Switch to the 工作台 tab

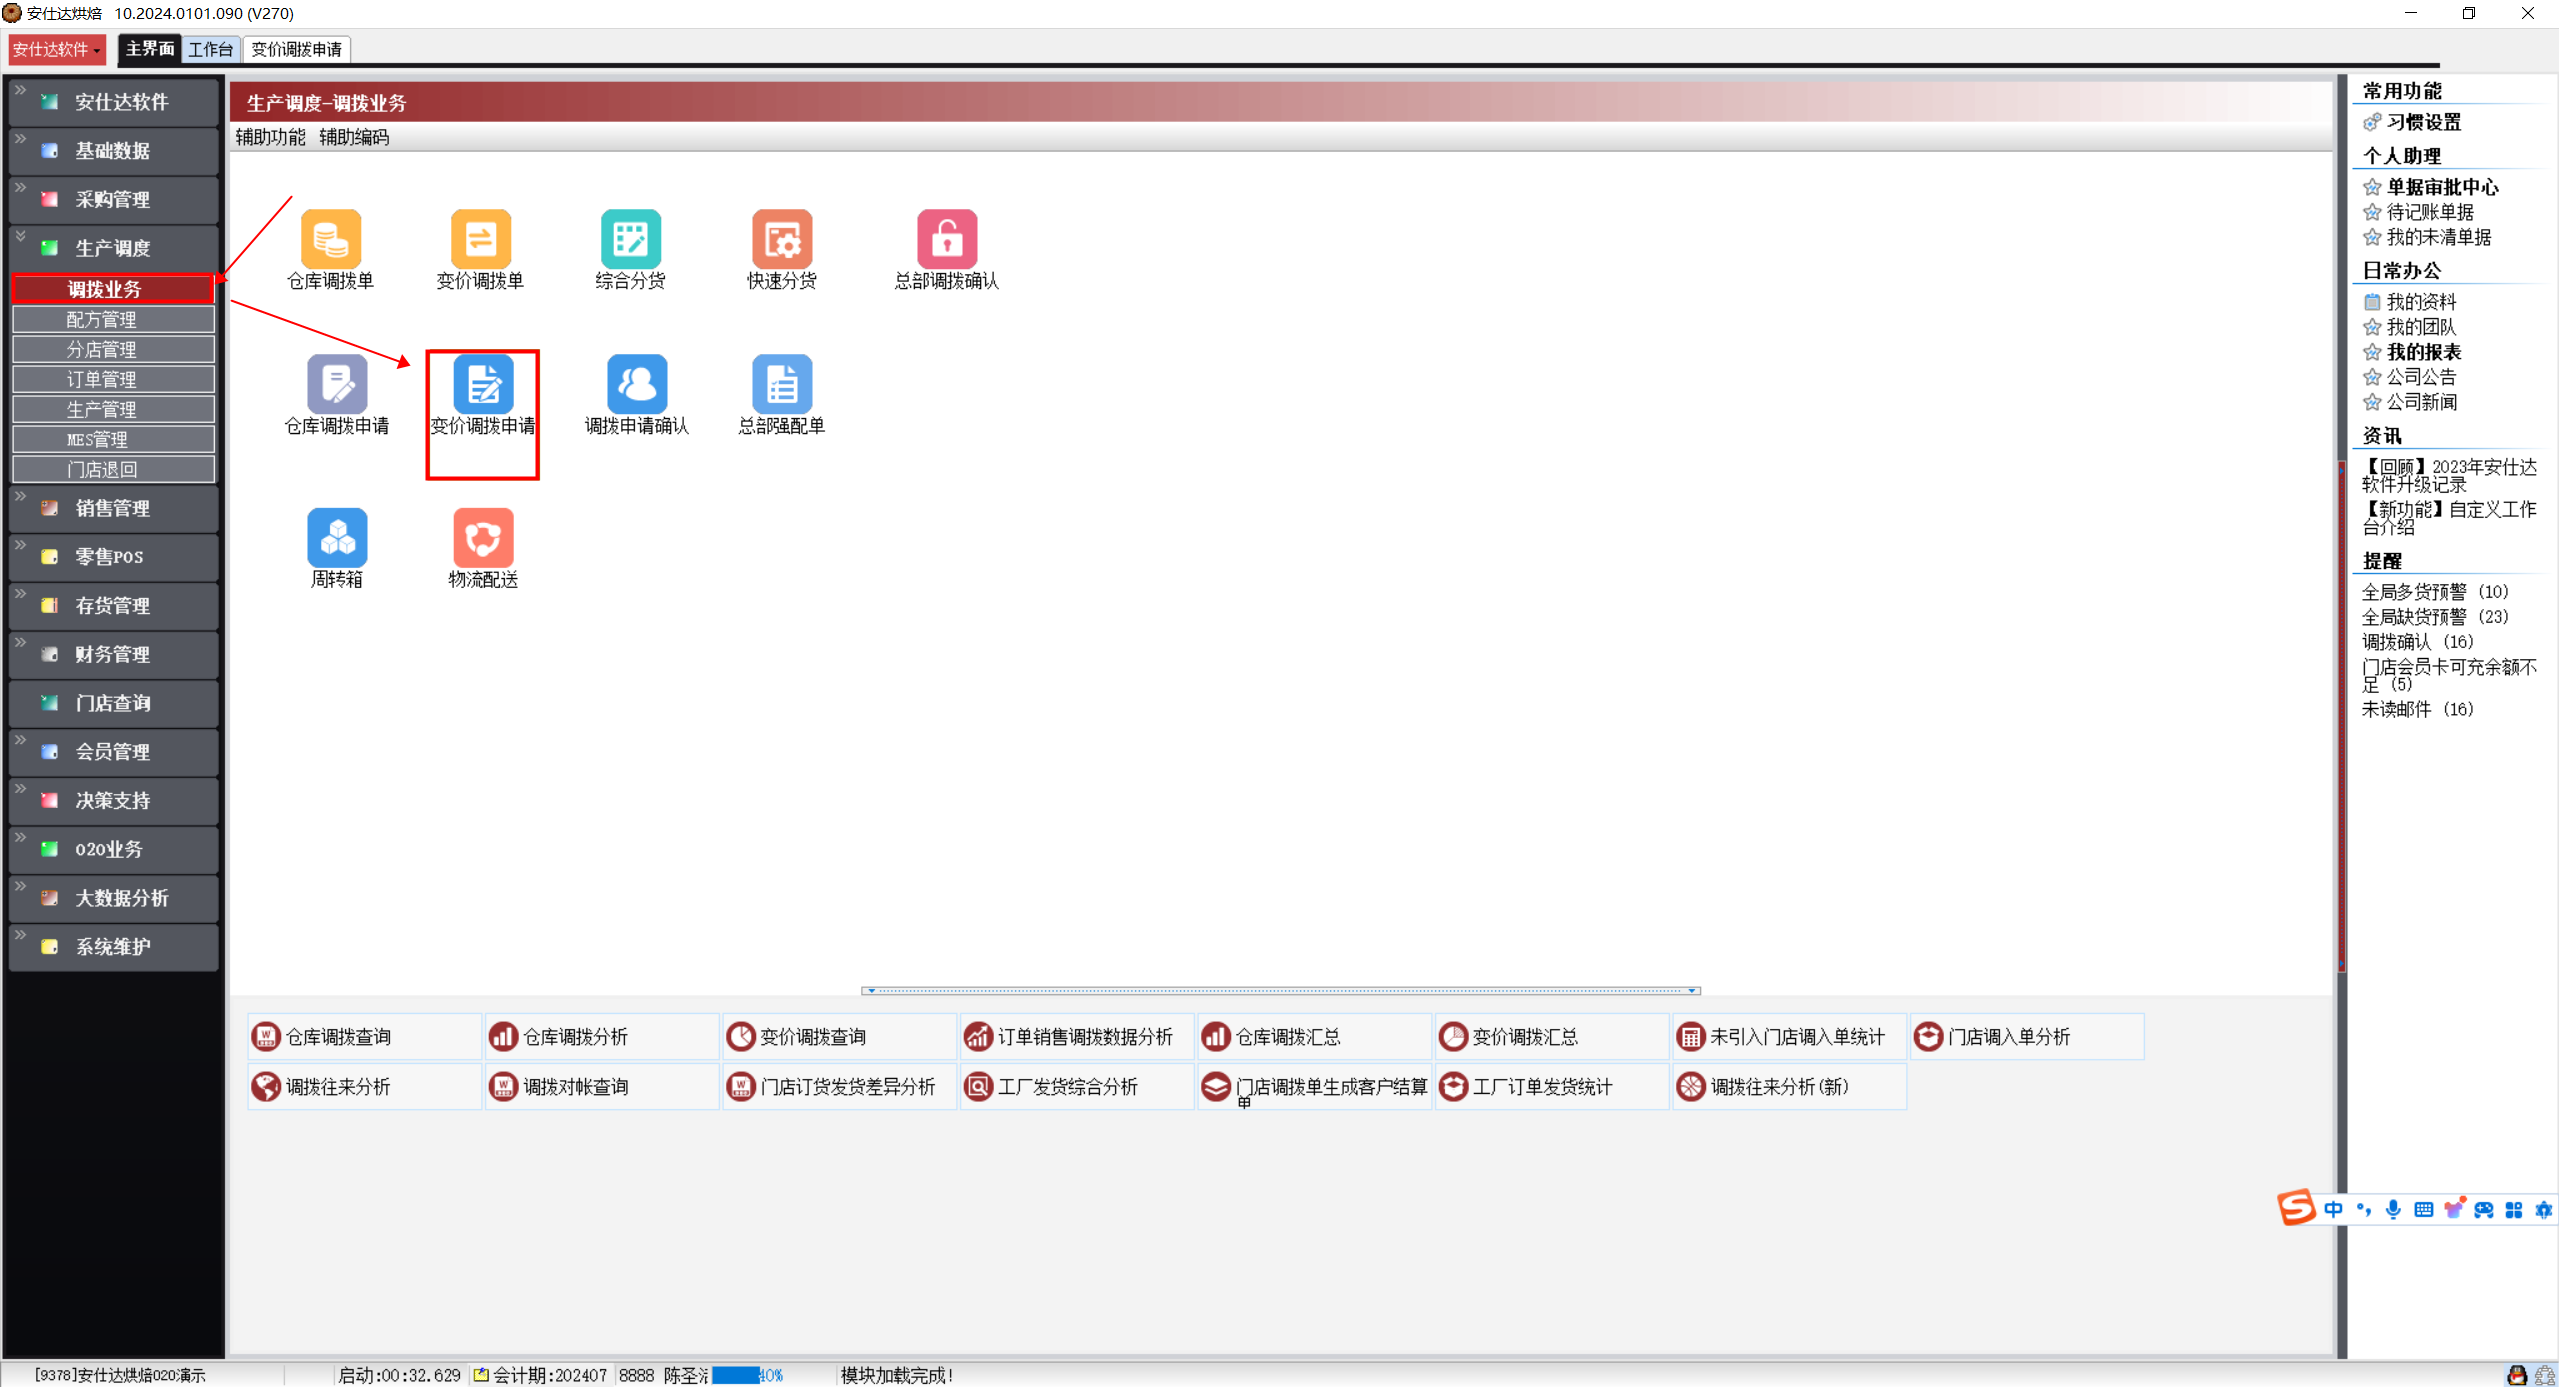pyautogui.click(x=210, y=49)
